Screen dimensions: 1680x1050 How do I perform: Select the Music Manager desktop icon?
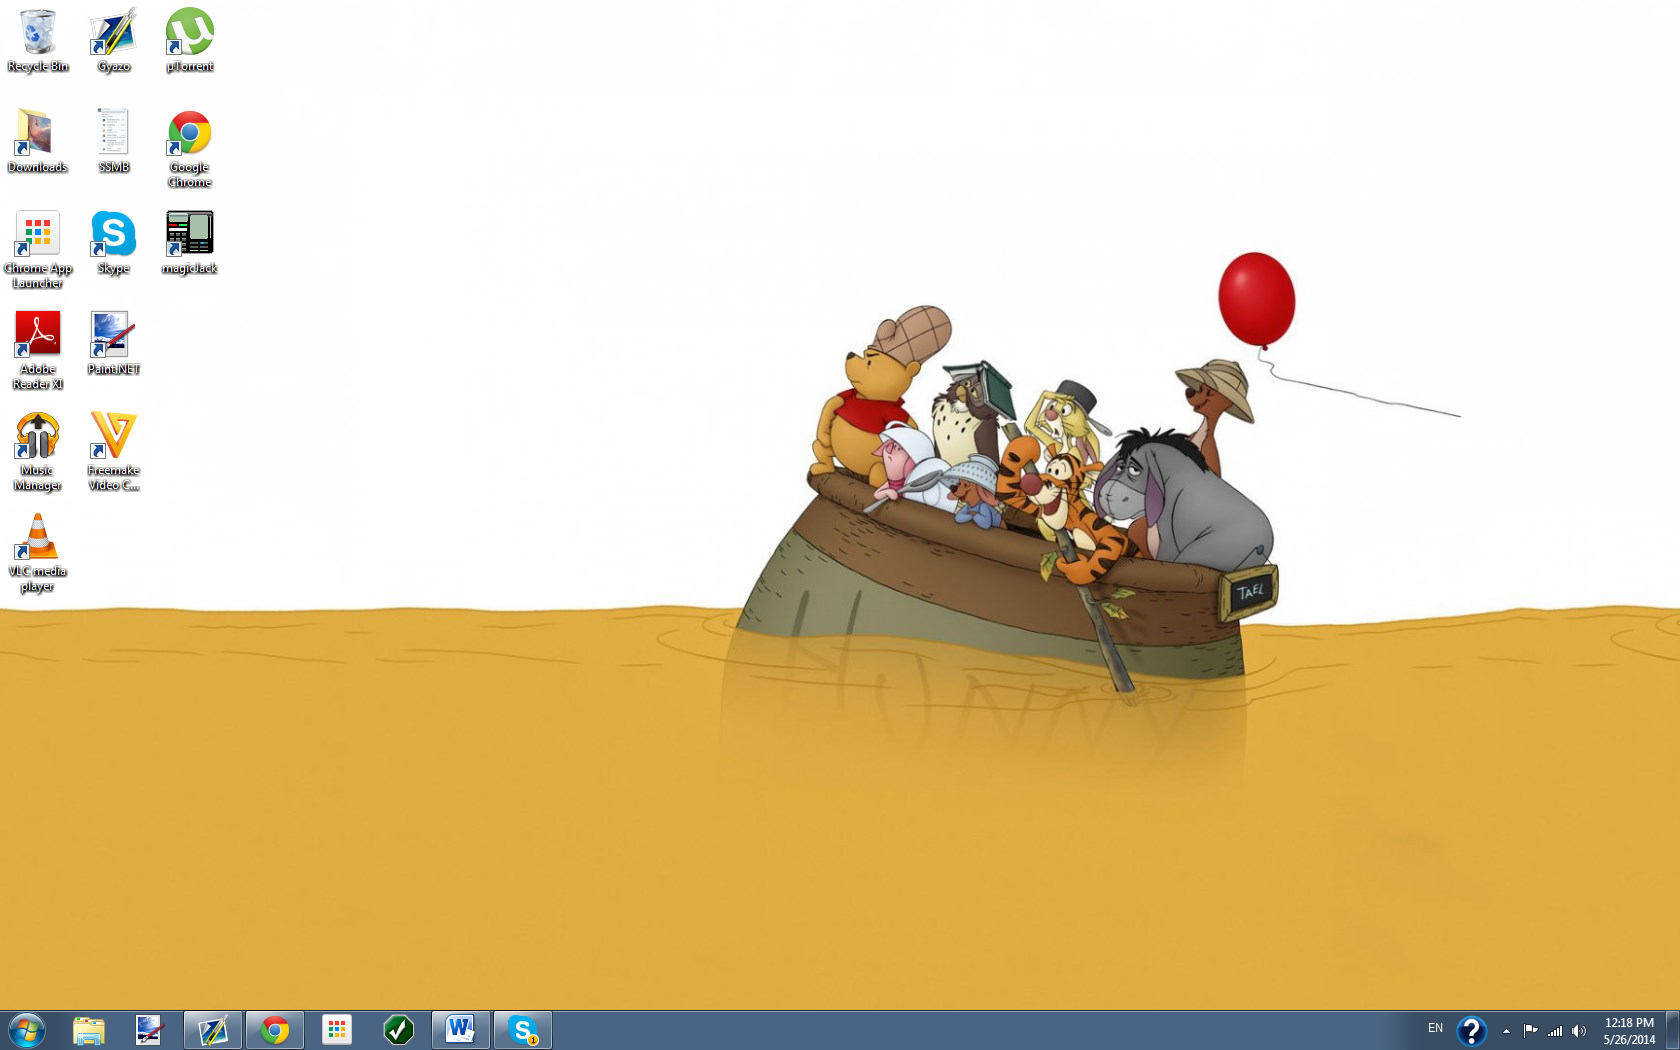pyautogui.click(x=38, y=451)
